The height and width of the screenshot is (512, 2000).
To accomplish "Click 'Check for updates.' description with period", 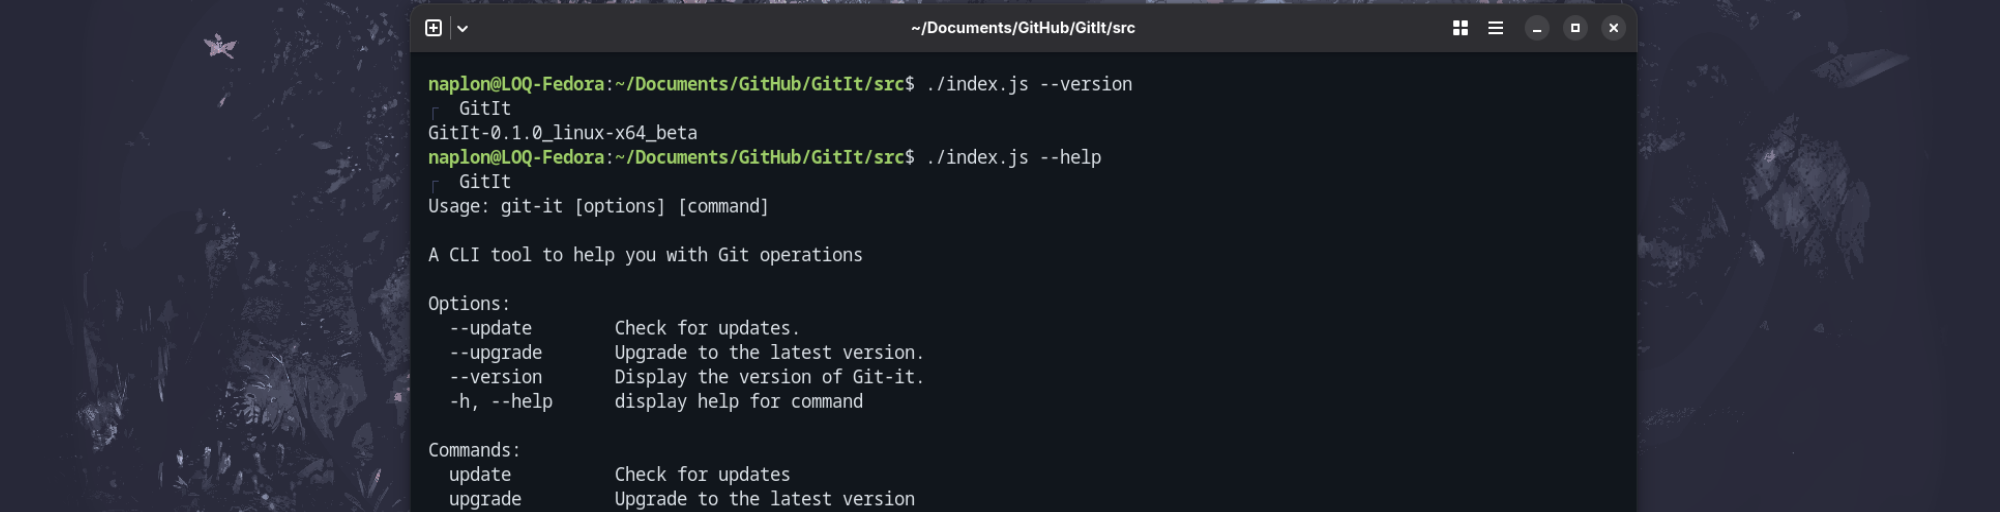I will 707,328.
